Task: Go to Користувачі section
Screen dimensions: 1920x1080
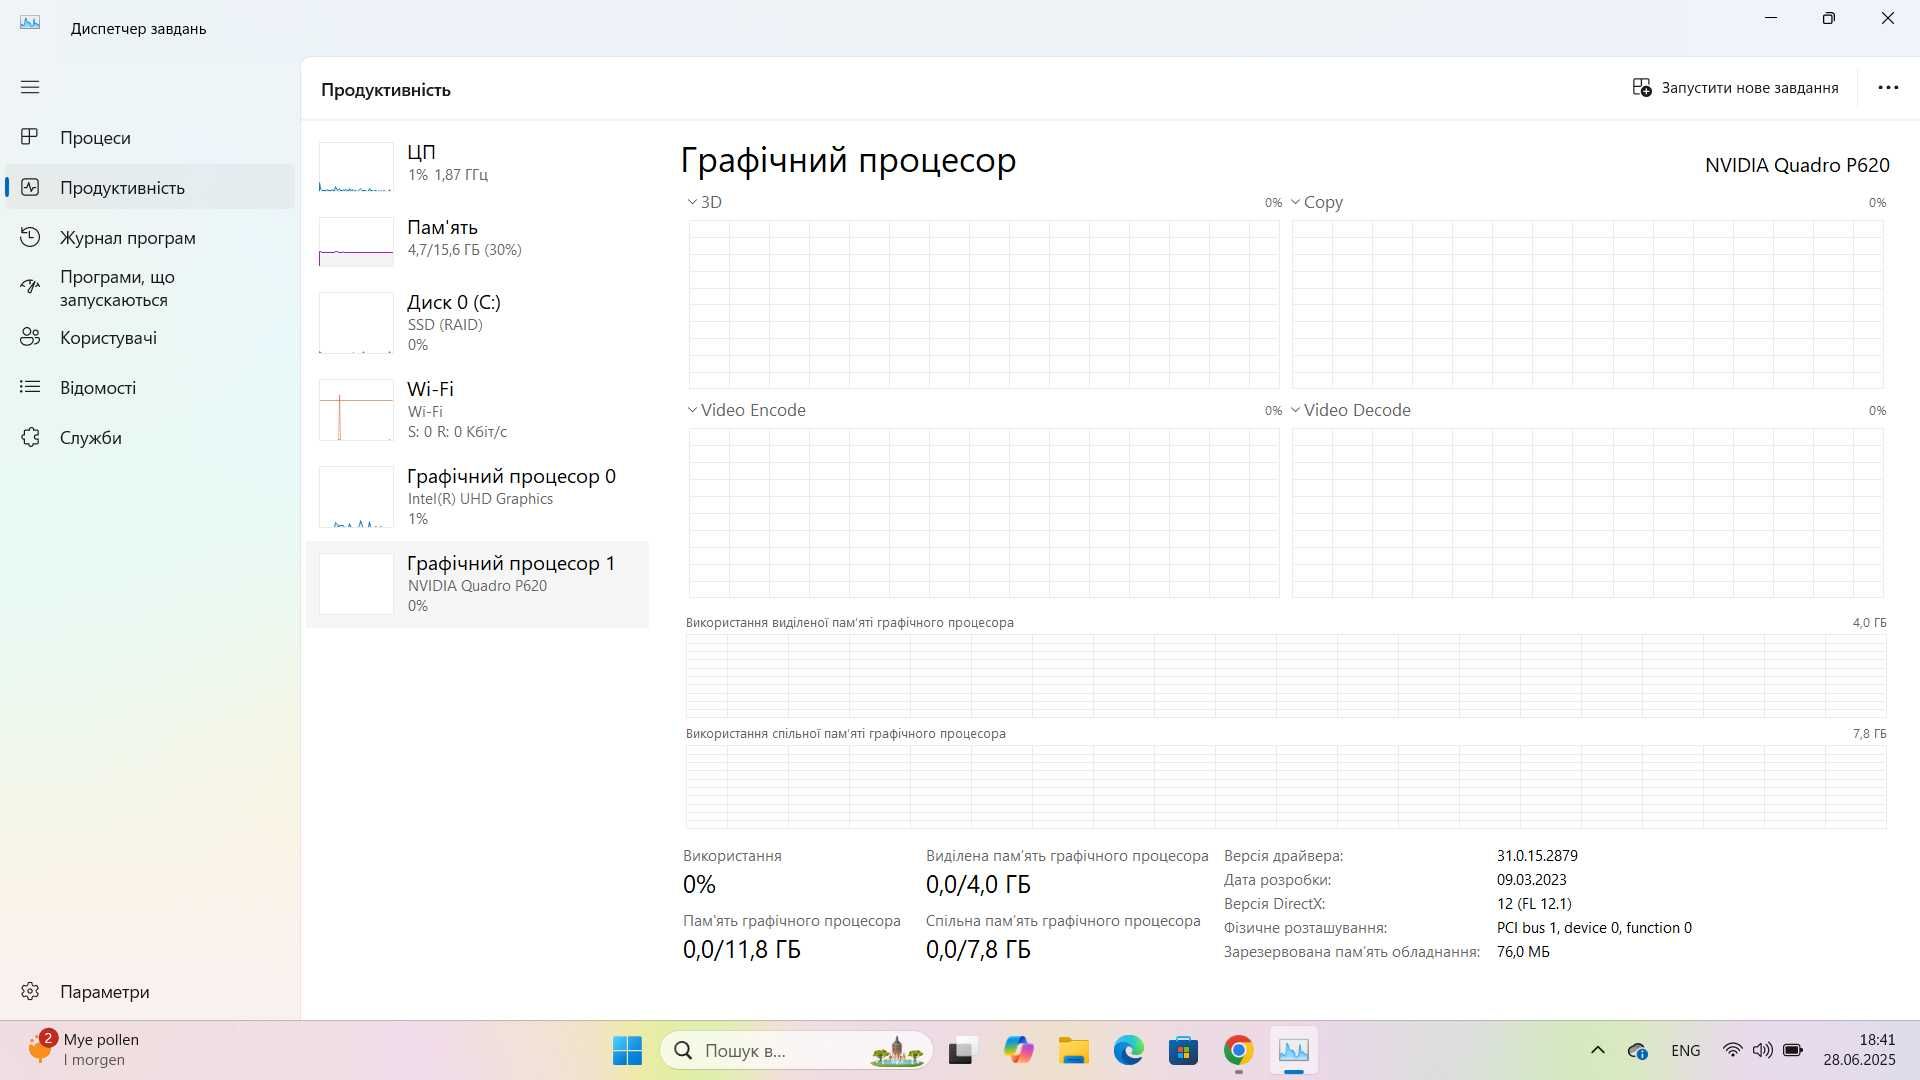Action: (x=150, y=337)
